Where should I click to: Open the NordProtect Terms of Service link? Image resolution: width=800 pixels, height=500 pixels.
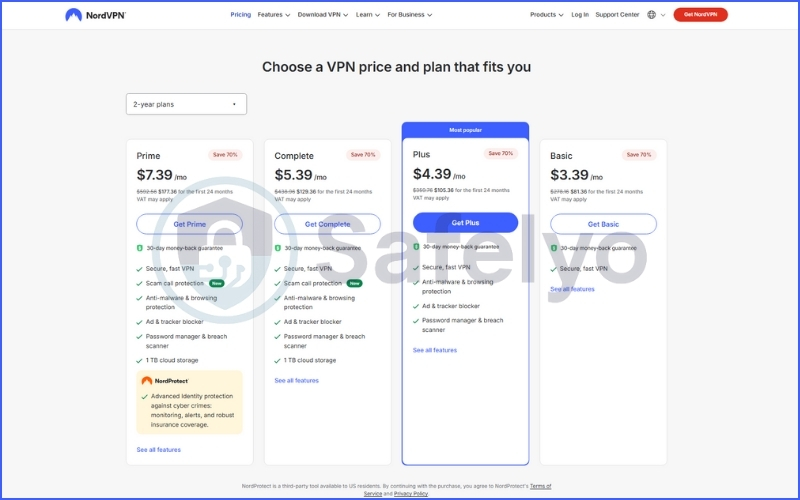click(x=457, y=490)
